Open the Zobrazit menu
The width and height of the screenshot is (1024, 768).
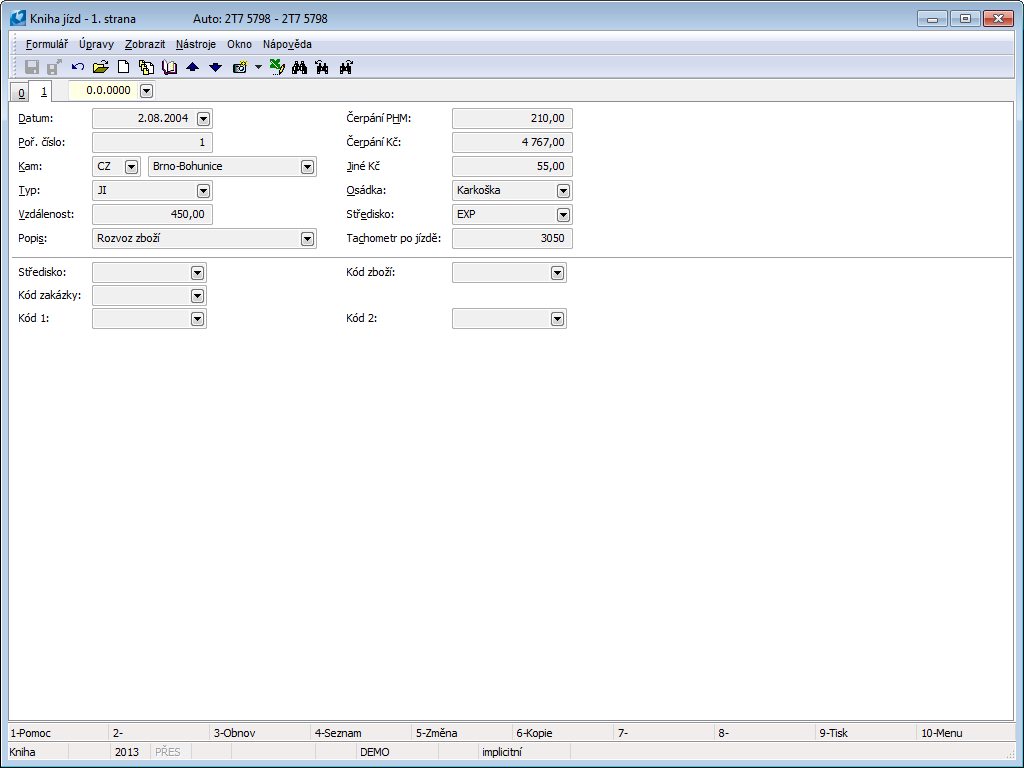[145, 44]
